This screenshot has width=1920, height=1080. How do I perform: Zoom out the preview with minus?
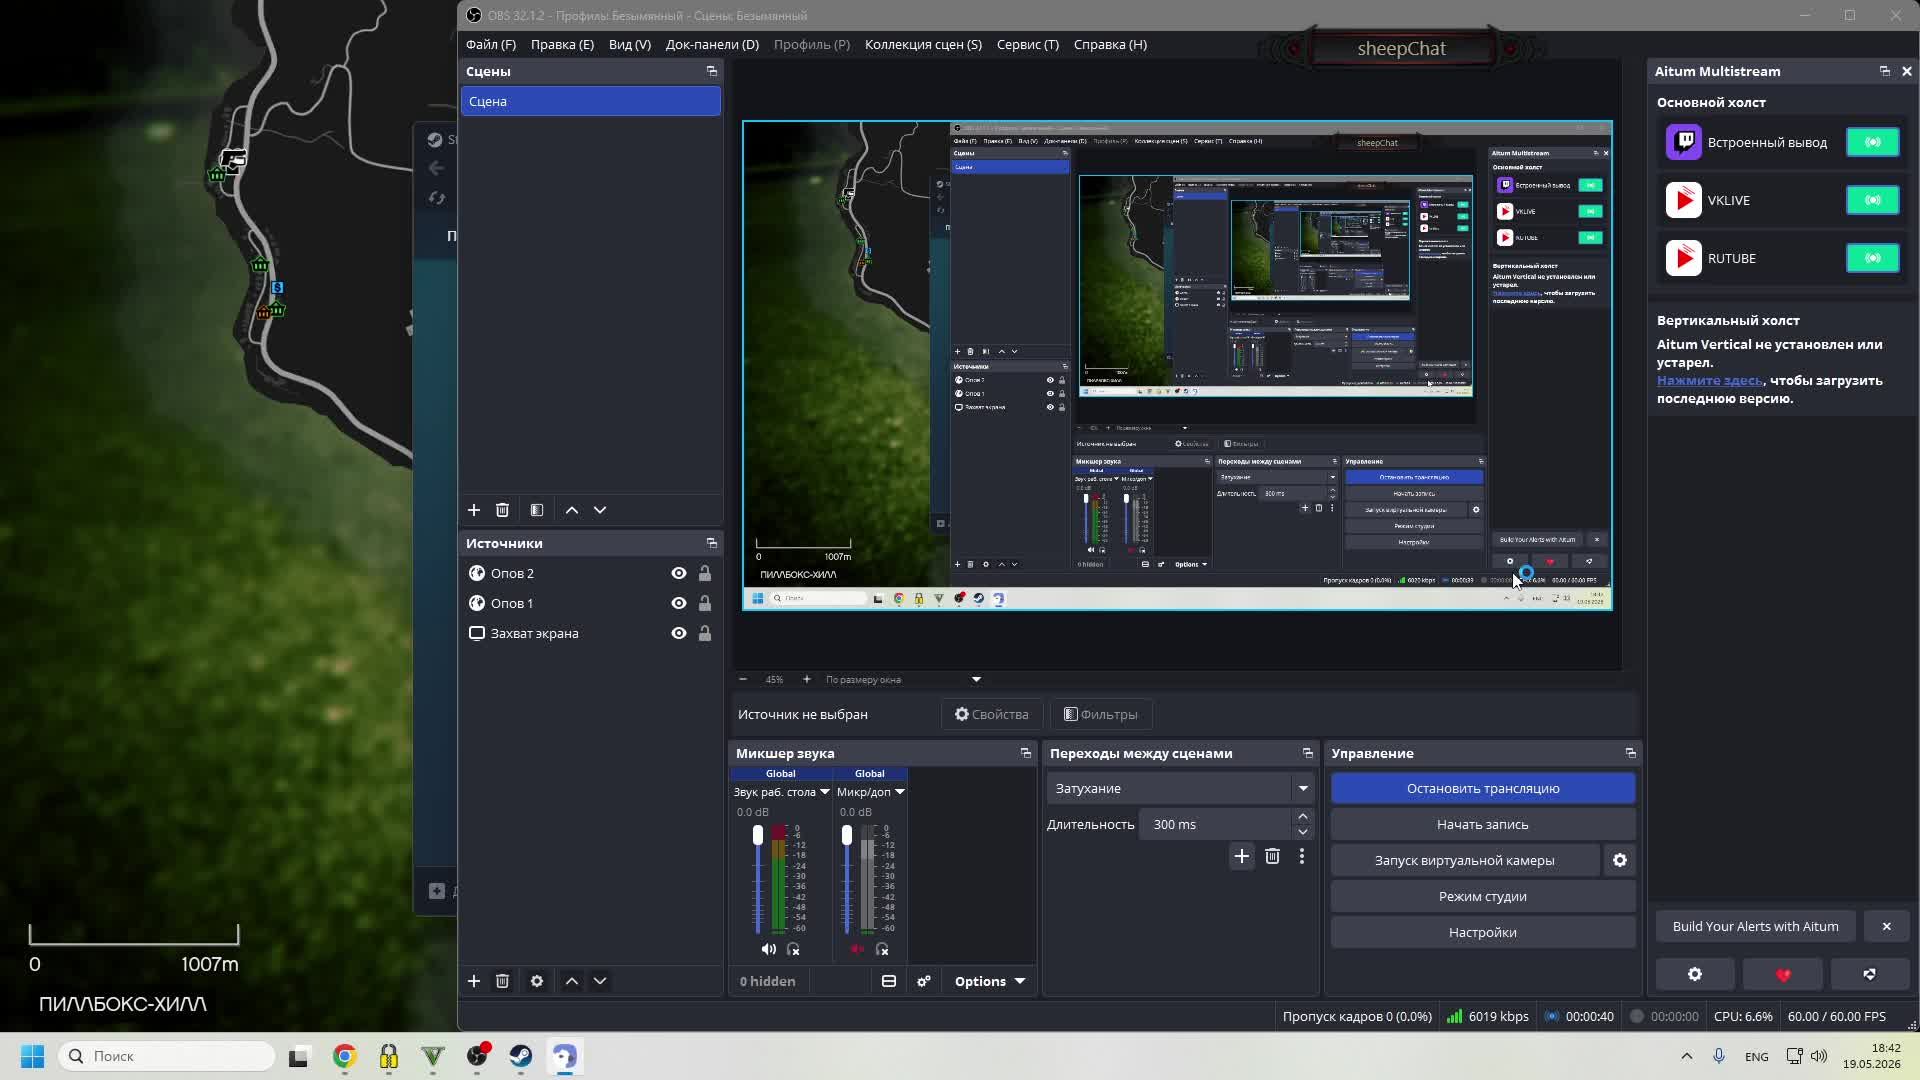(743, 679)
